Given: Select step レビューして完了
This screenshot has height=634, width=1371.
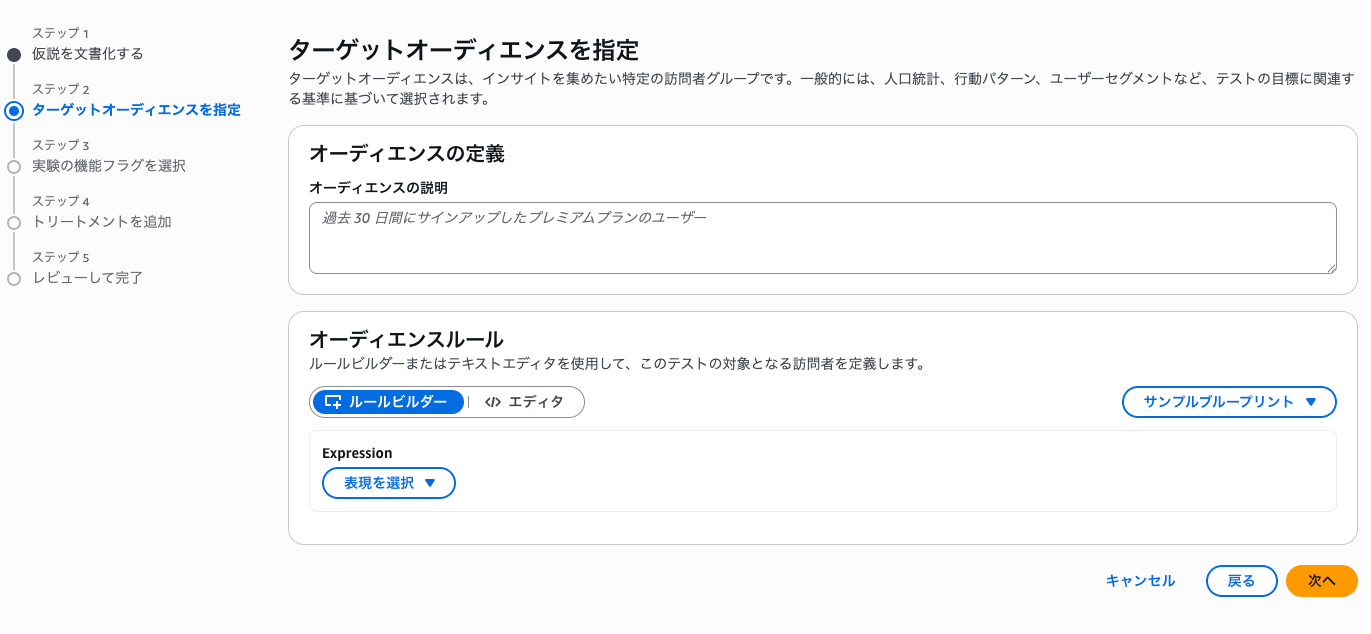Looking at the screenshot, I should coord(88,278).
